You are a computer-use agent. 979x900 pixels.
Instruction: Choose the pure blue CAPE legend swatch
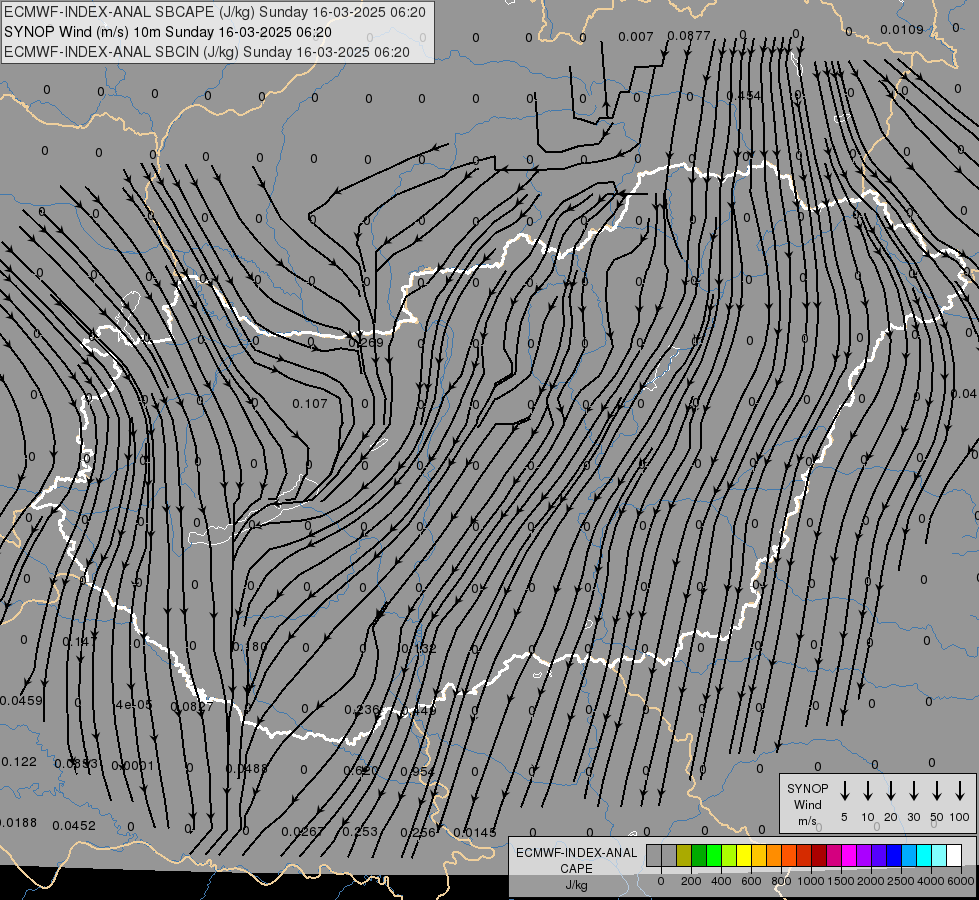[894, 856]
